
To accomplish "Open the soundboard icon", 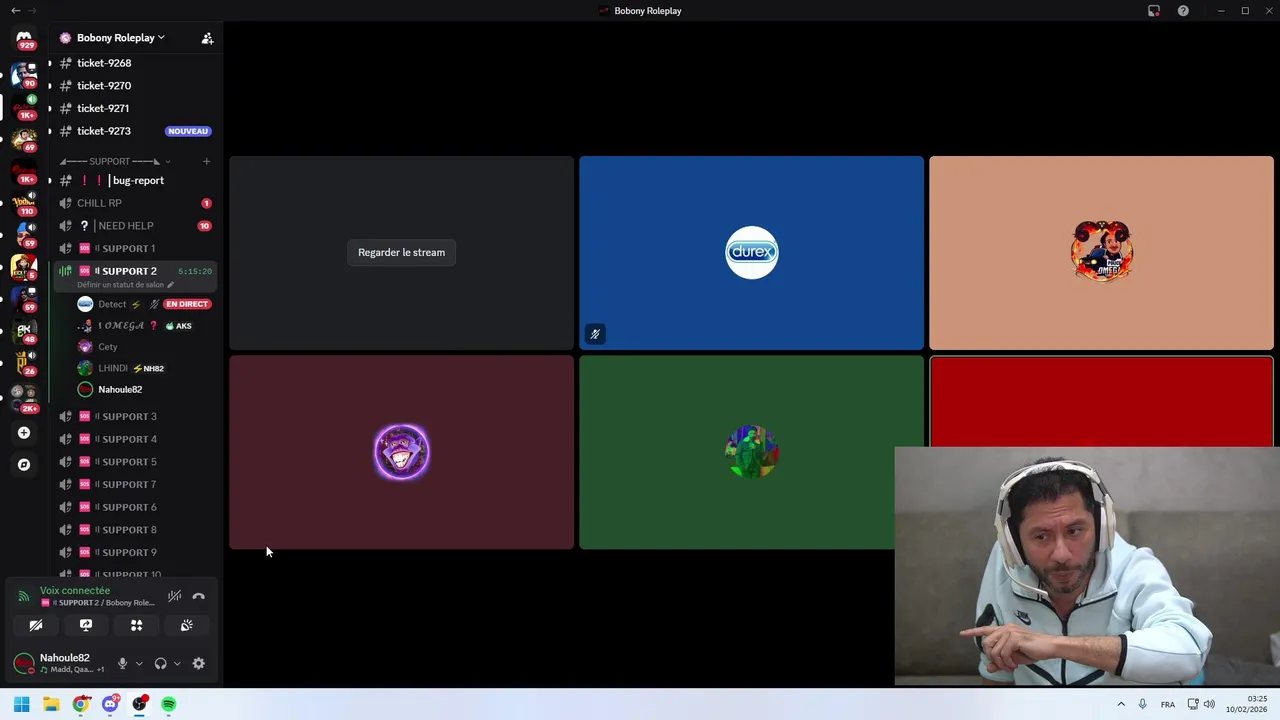I will click(x=187, y=625).
